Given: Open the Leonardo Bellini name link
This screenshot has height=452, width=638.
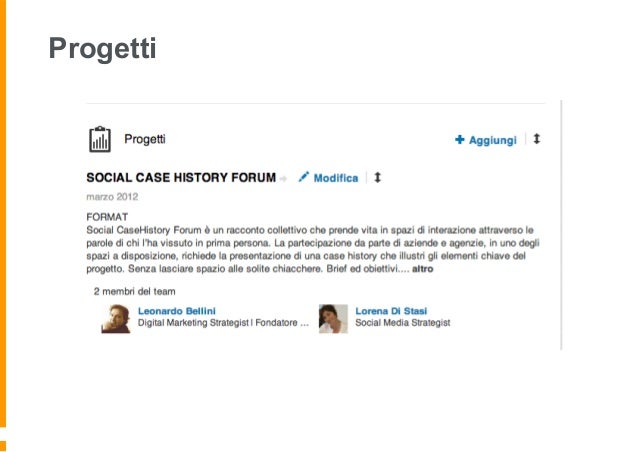Looking at the screenshot, I should pos(177,311).
